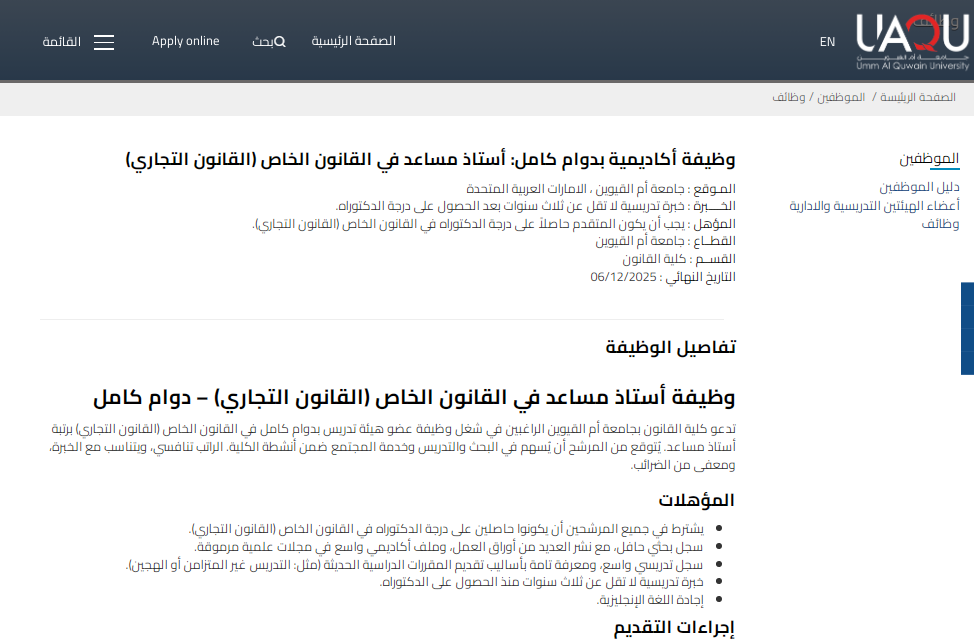
Task: Click الصفحة الرئيسية in the breadcrumb trail
Action: click(918, 97)
